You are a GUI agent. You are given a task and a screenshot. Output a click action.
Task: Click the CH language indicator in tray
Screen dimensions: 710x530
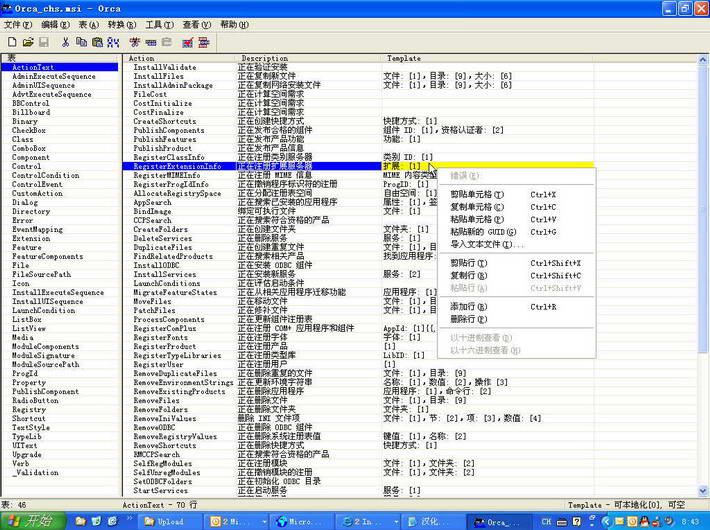click(x=546, y=521)
